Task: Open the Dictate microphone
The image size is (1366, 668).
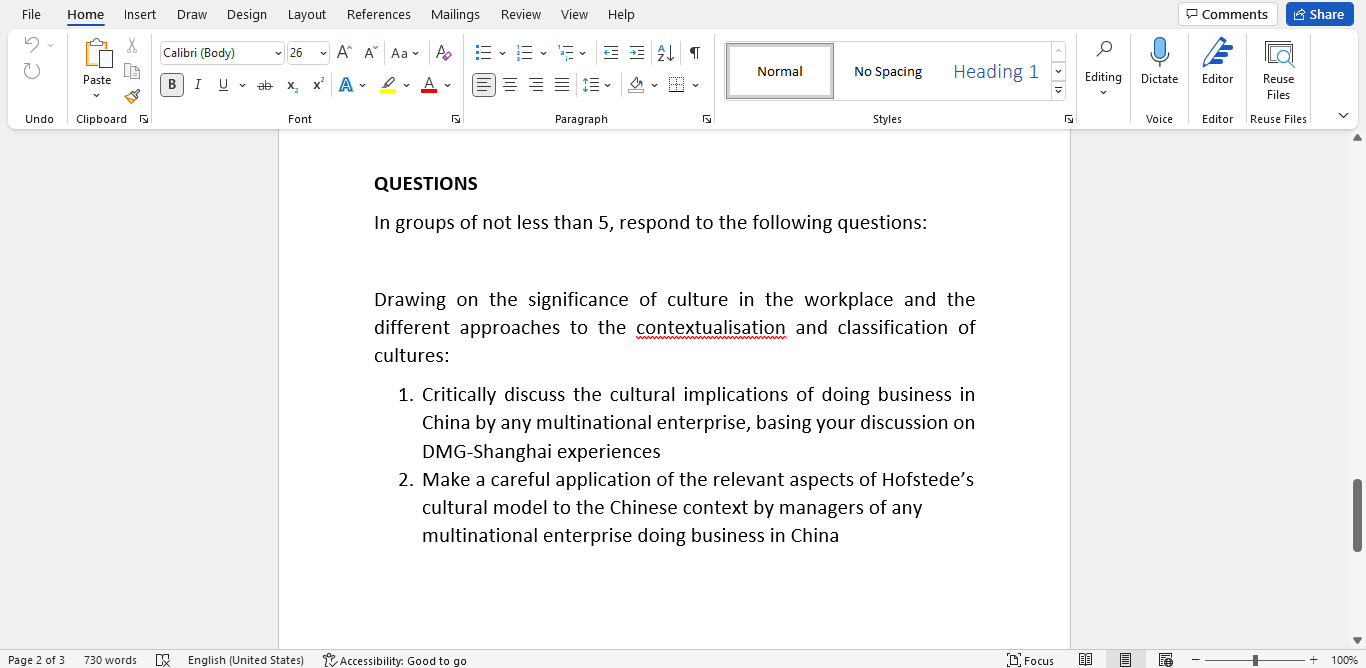Action: pyautogui.click(x=1159, y=62)
